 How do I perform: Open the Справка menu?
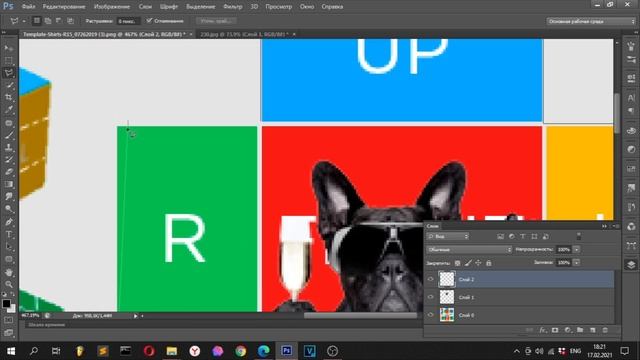[x=332, y=7]
